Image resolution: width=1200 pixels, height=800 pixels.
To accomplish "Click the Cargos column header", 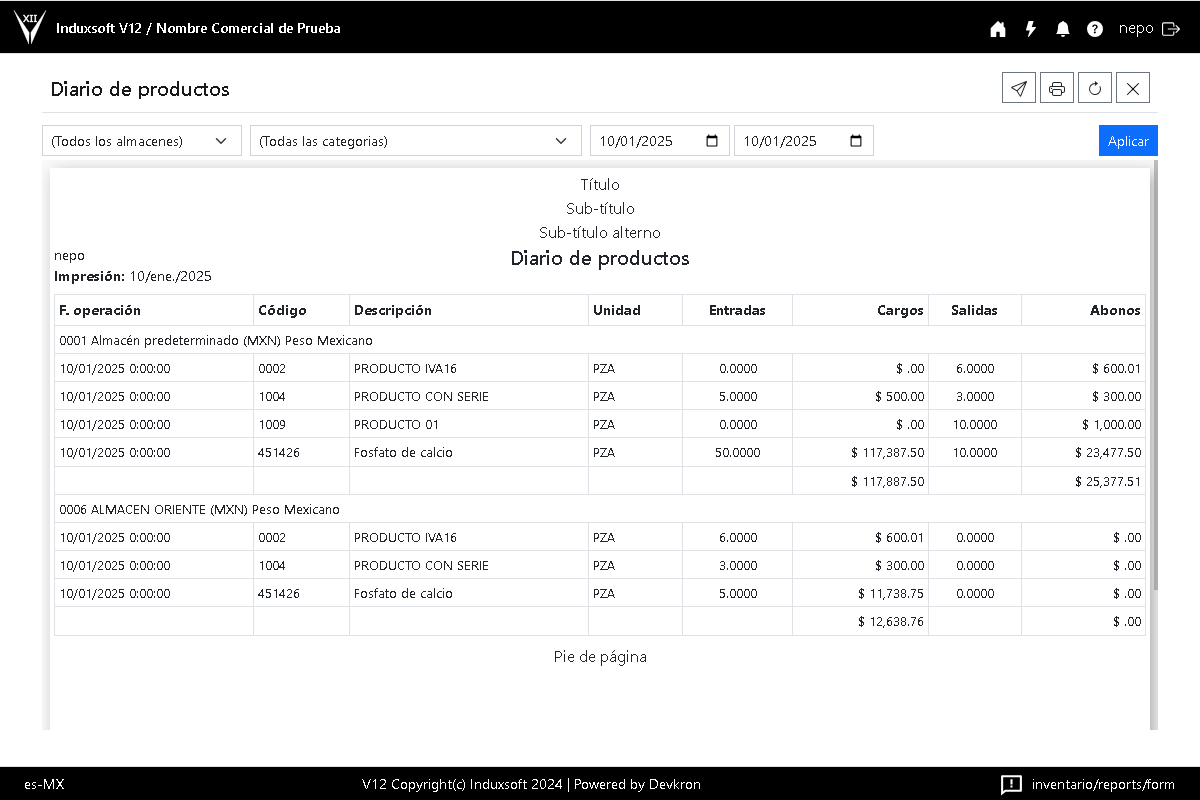I will pos(900,310).
